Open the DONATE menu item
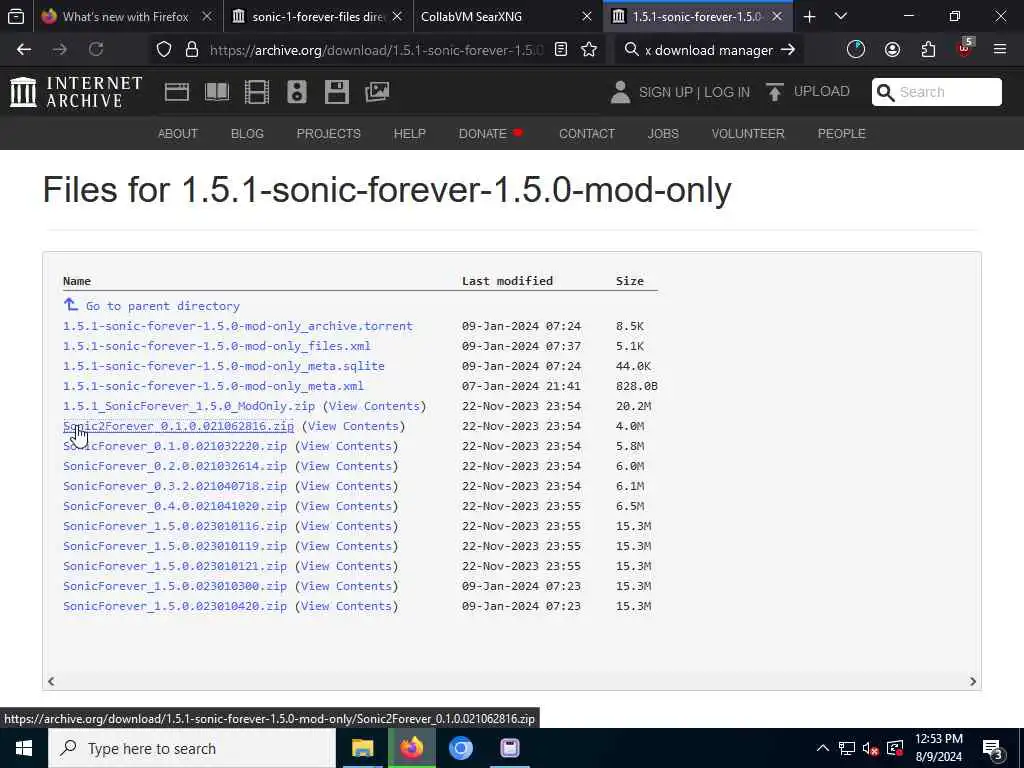Image resolution: width=1024 pixels, height=768 pixels. (x=483, y=134)
